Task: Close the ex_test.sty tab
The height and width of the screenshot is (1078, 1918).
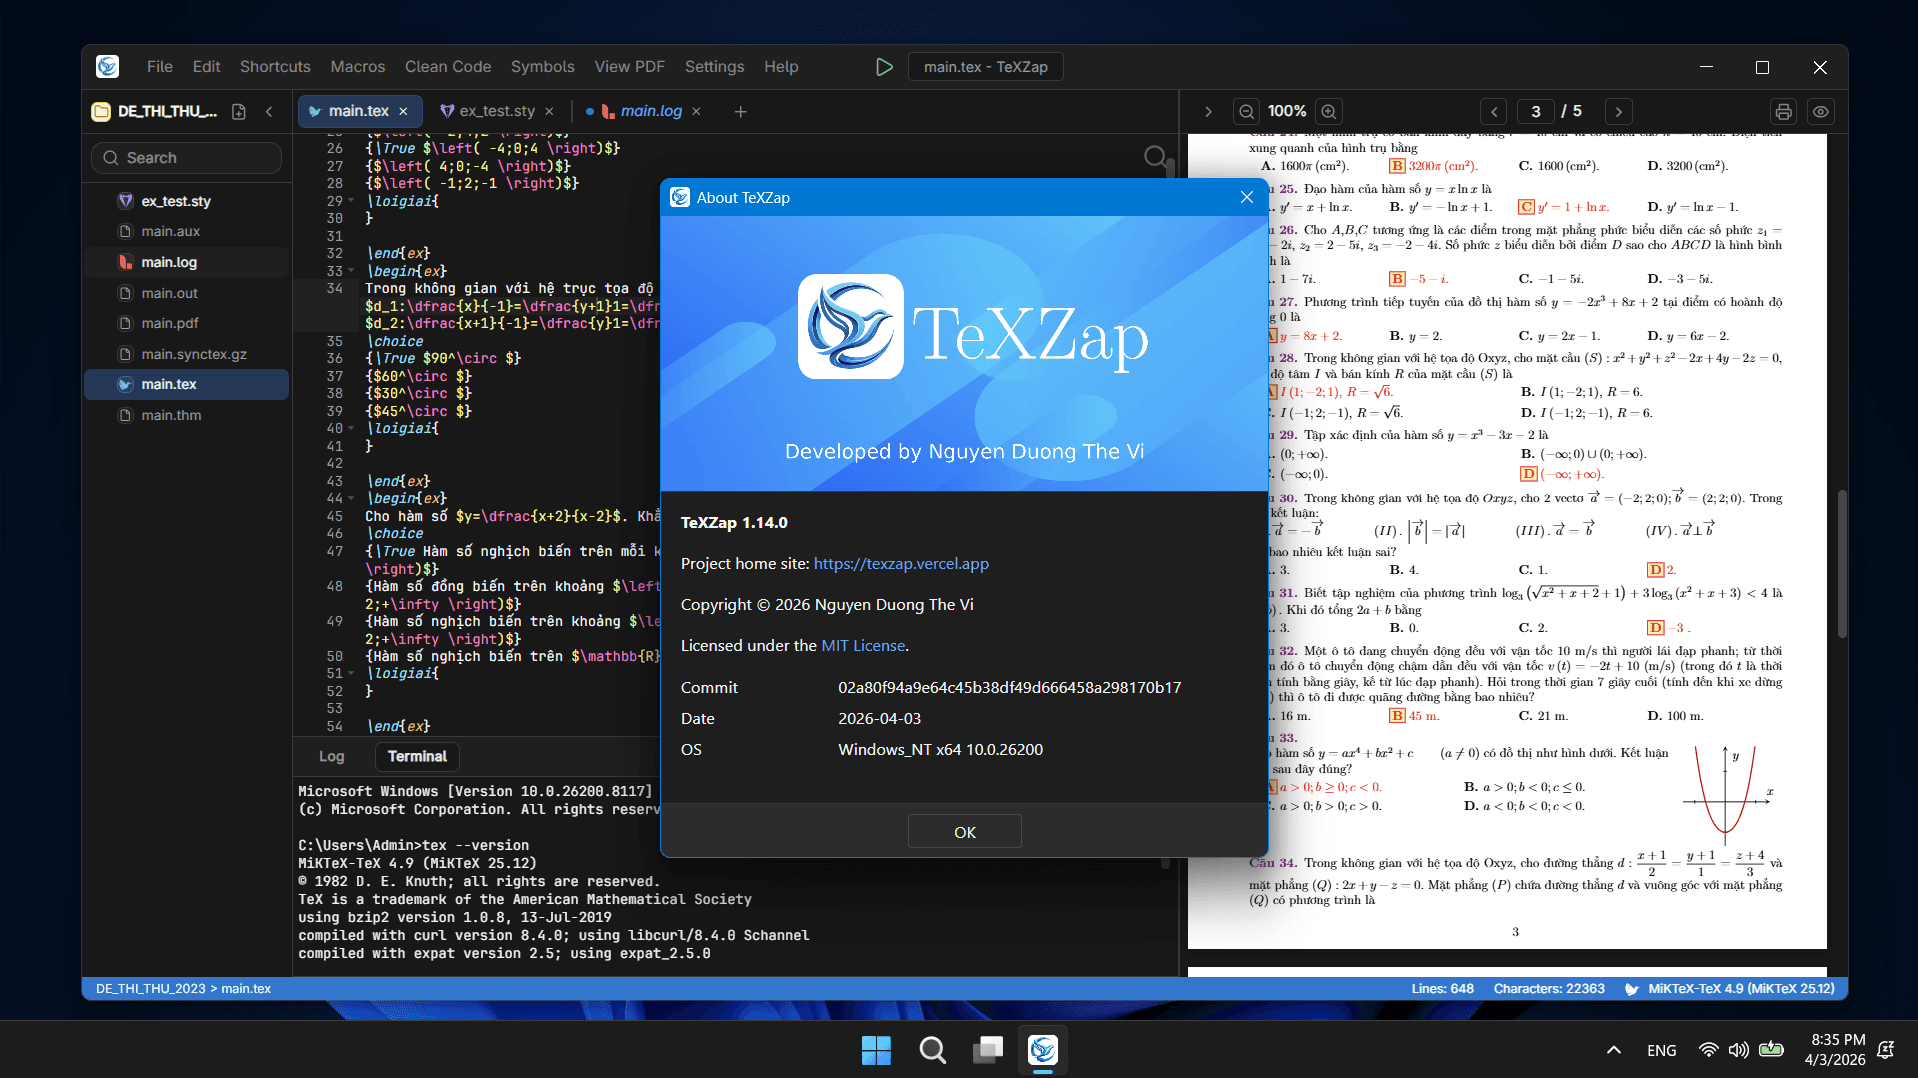Action: (x=549, y=112)
